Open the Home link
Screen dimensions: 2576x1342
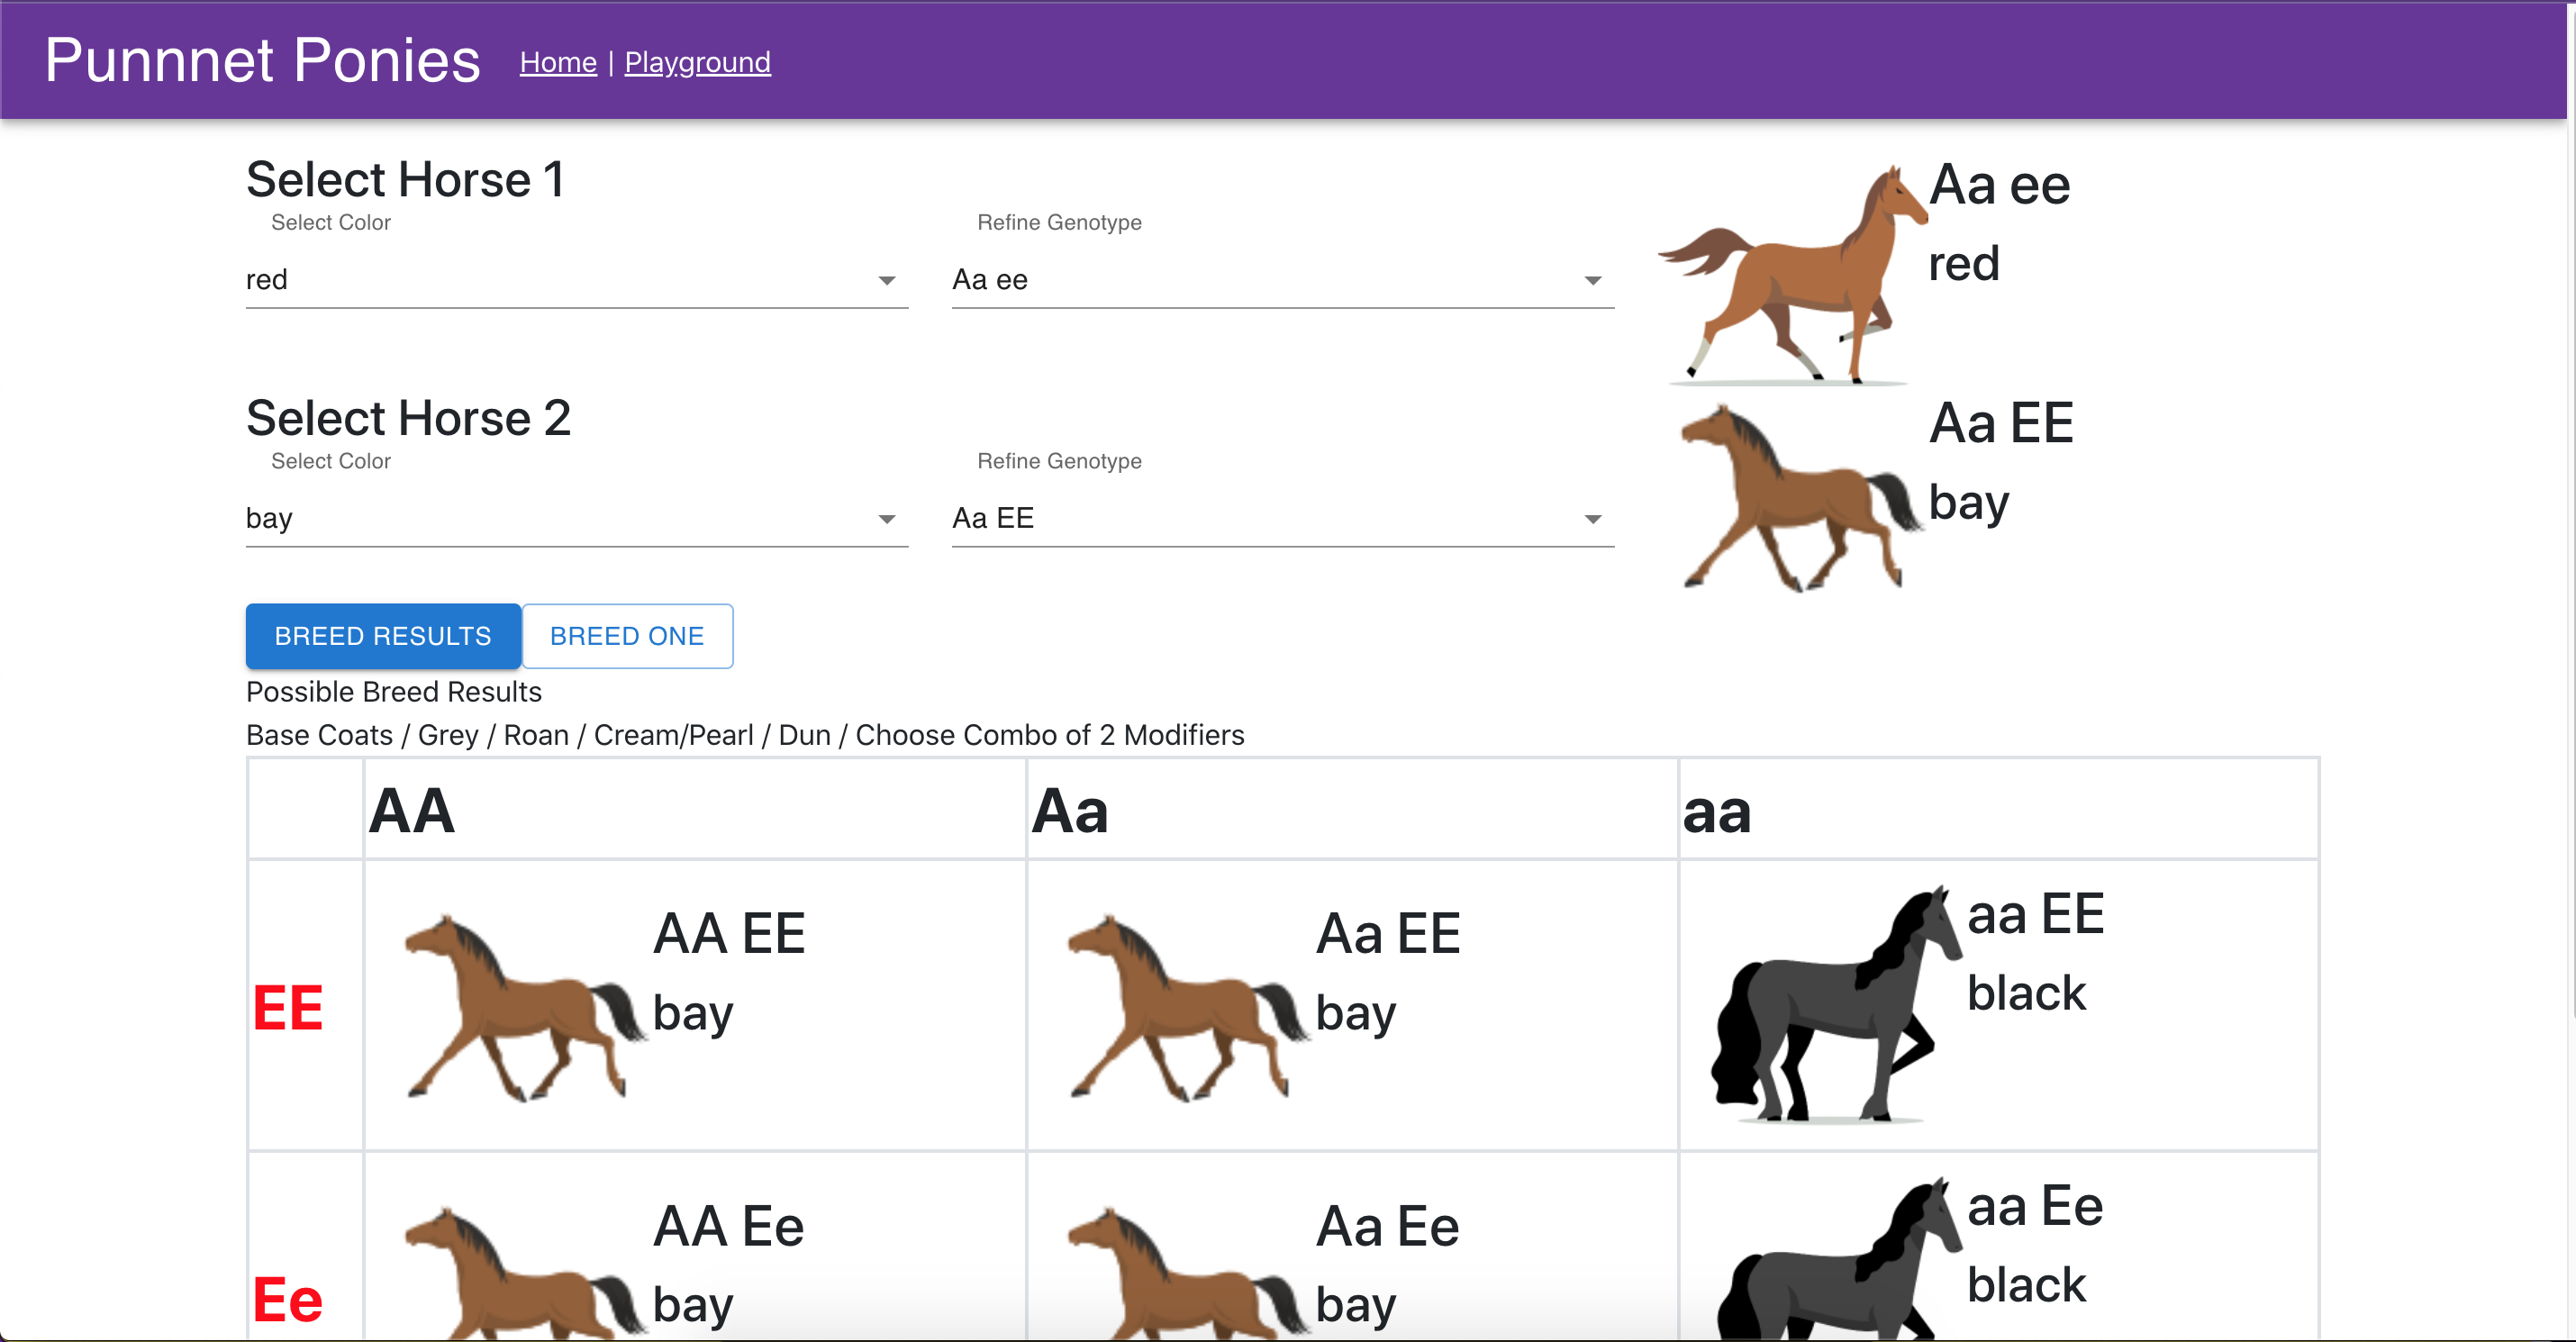coord(558,62)
